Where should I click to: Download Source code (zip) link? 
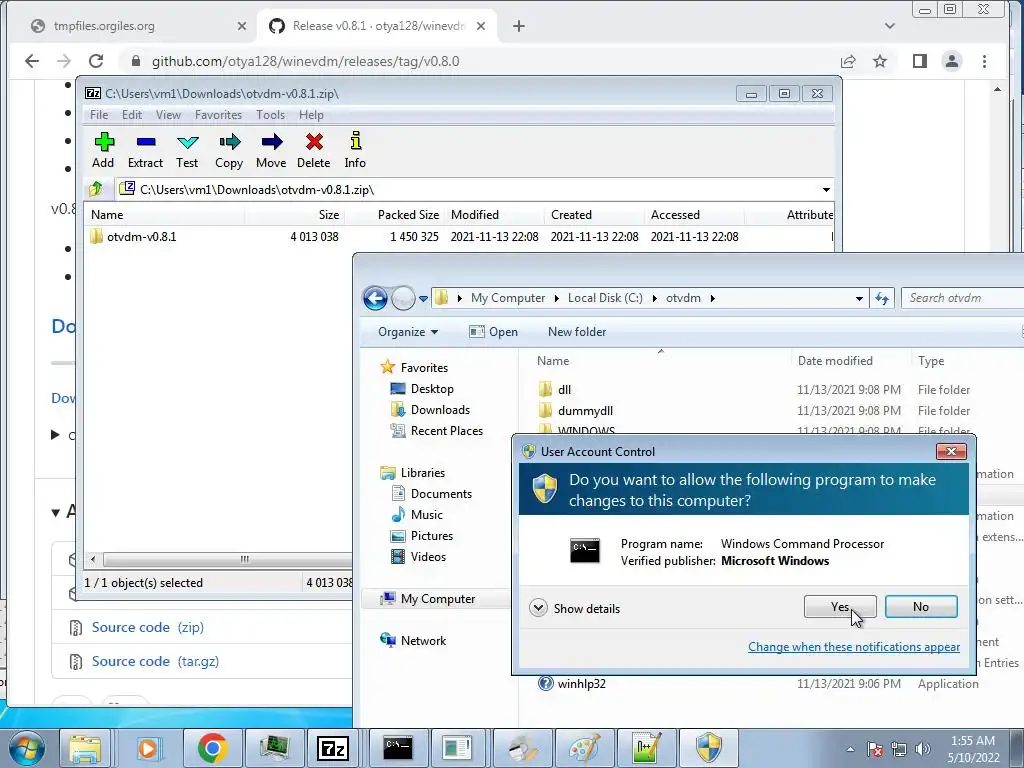pos(148,627)
